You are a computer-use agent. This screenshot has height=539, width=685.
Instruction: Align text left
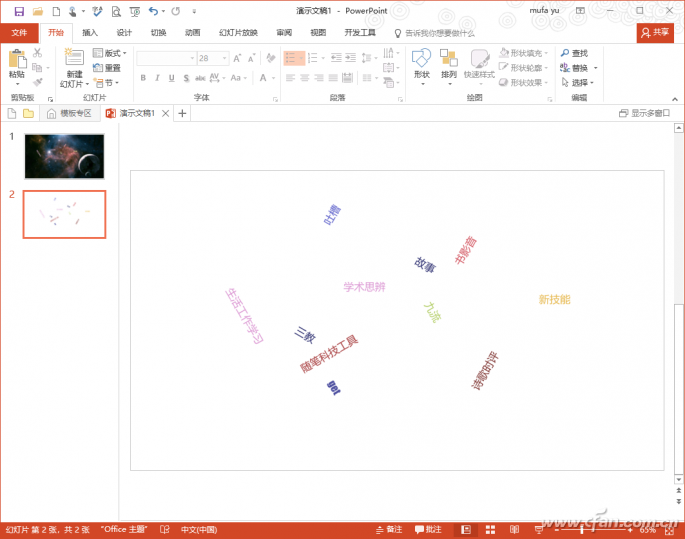(290, 78)
